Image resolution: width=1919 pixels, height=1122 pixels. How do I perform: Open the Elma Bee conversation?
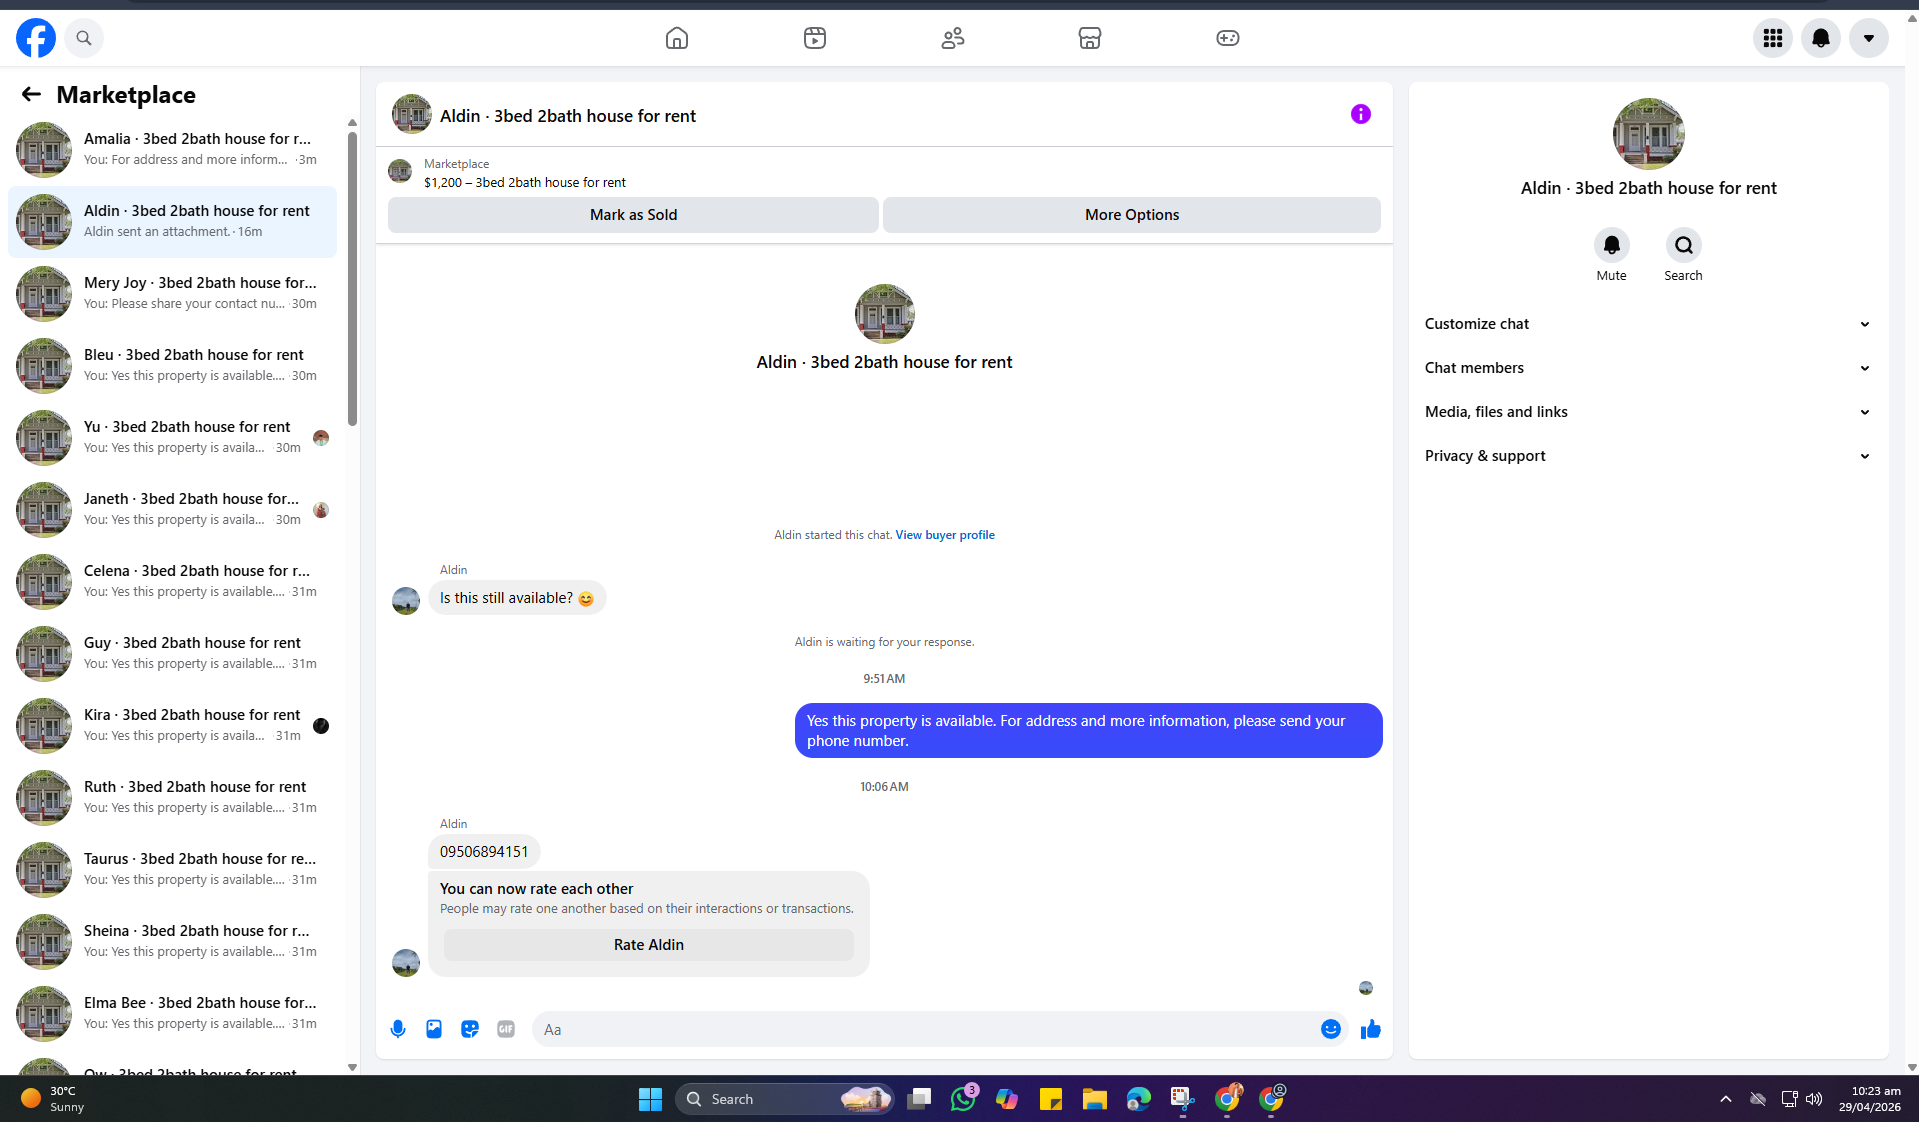(x=172, y=1013)
